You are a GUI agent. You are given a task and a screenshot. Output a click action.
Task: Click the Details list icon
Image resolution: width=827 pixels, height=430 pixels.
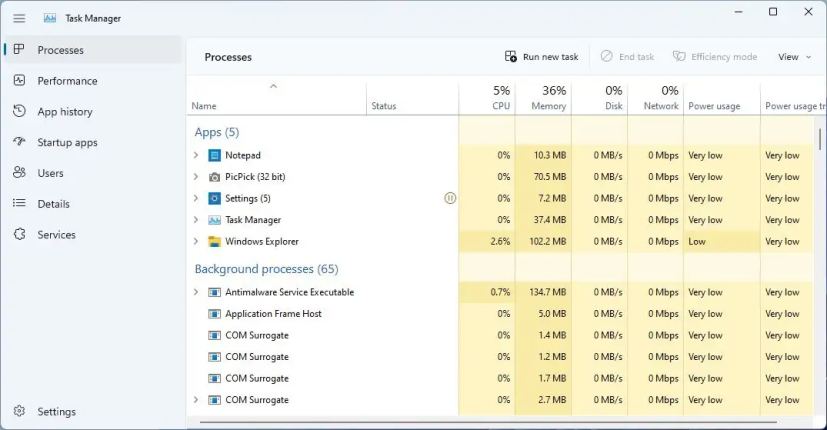[x=19, y=204]
